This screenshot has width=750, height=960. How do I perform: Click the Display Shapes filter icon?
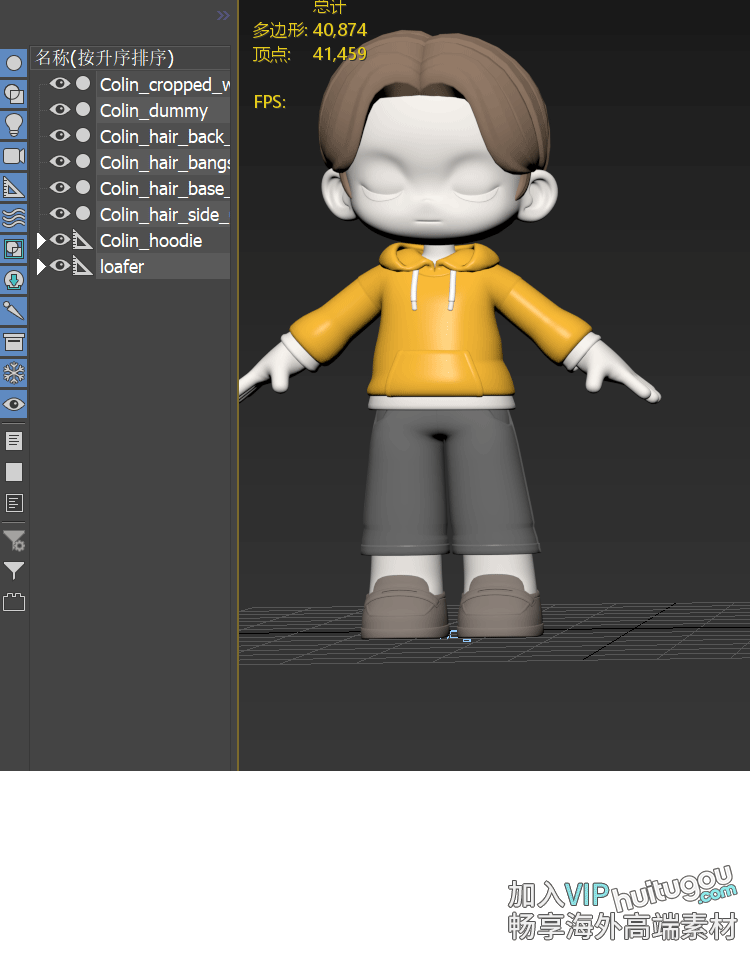coord(14,93)
